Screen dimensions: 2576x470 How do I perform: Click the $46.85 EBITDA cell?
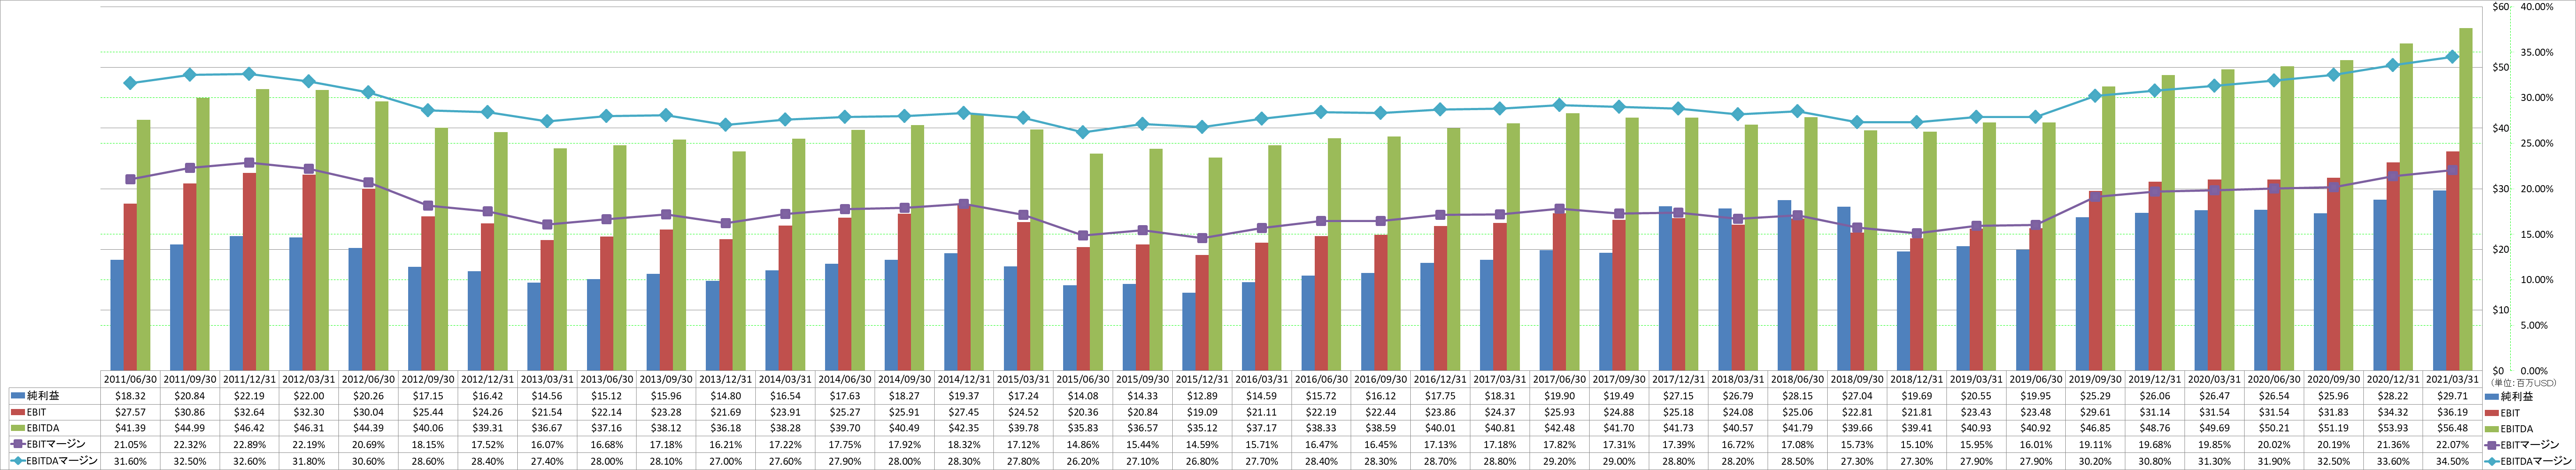pos(2096,428)
